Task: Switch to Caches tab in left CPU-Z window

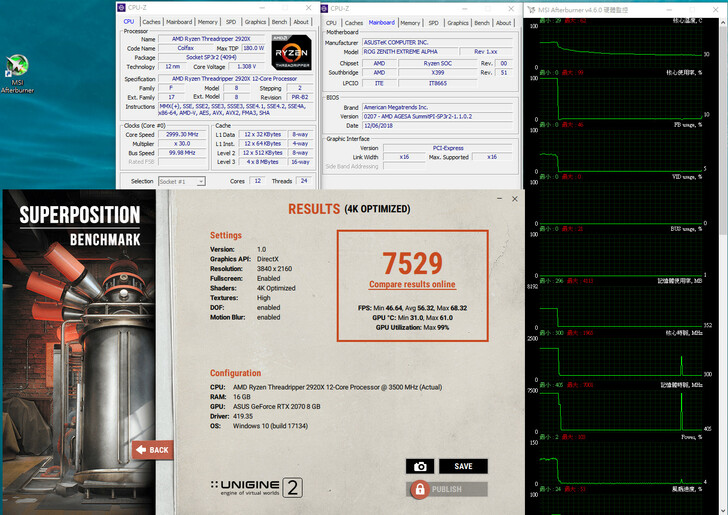Action: click(x=151, y=22)
